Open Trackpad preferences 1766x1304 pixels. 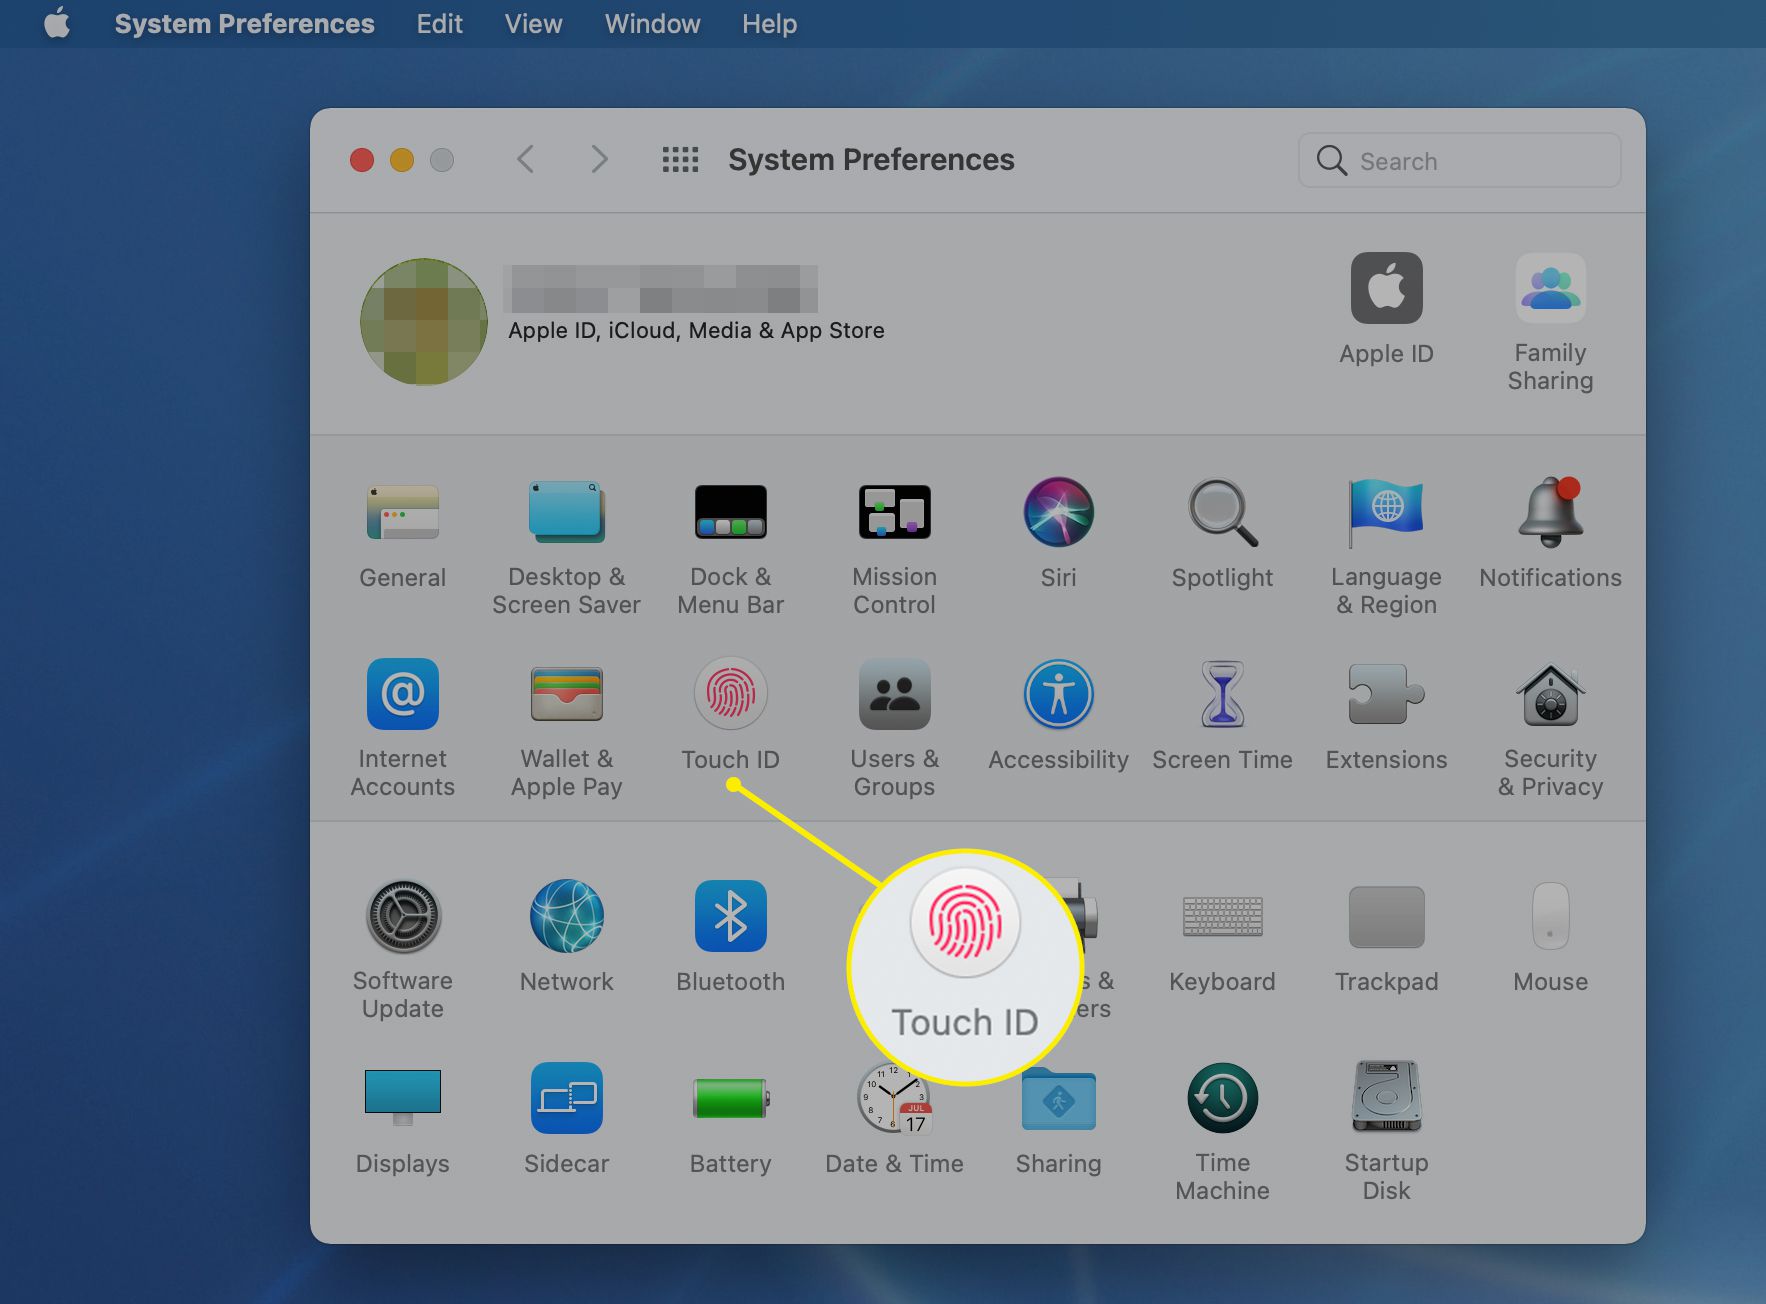[x=1386, y=916]
